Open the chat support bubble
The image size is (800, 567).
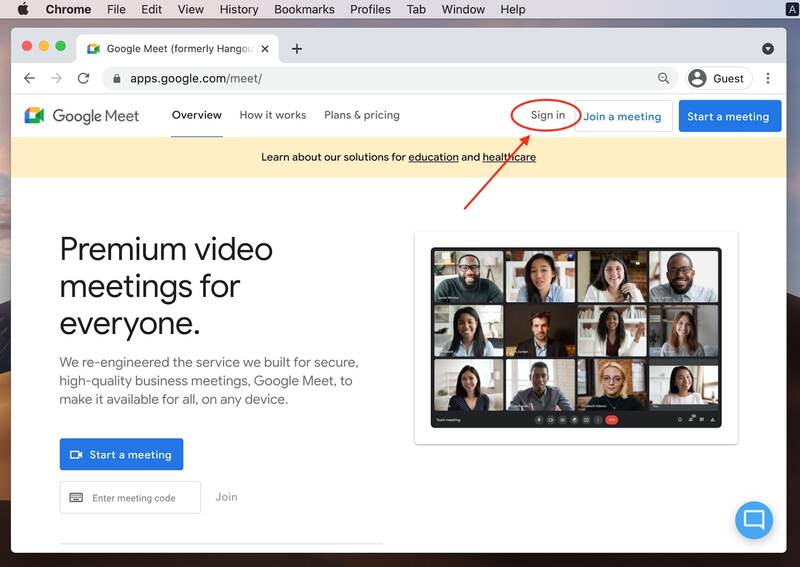pyautogui.click(x=754, y=520)
